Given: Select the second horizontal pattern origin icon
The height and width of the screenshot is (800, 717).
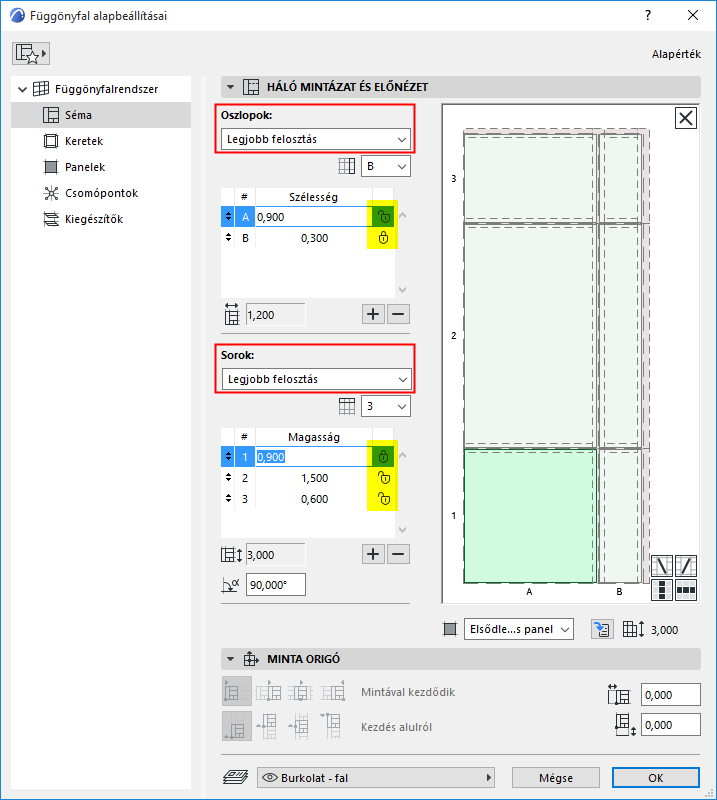Looking at the screenshot, I should [268, 692].
